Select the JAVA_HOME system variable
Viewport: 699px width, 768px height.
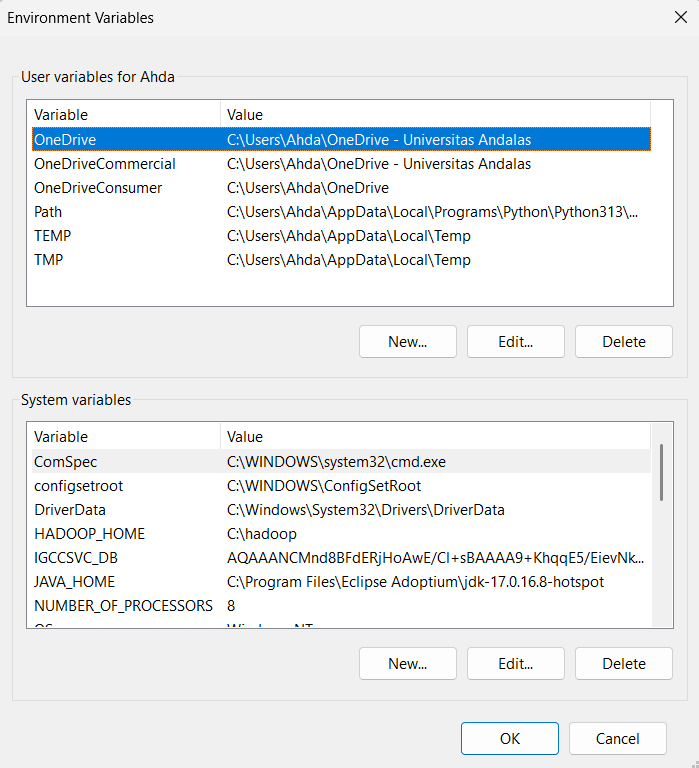(x=74, y=582)
